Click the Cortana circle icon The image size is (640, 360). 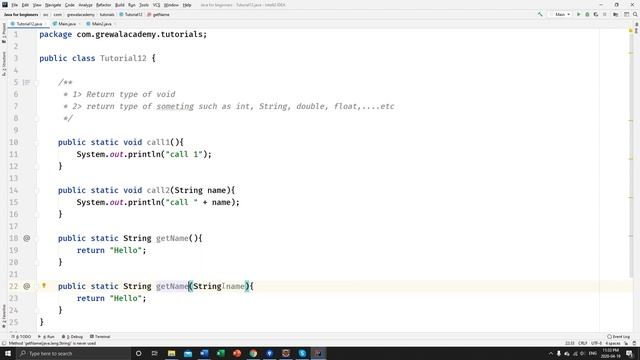pos(138,353)
